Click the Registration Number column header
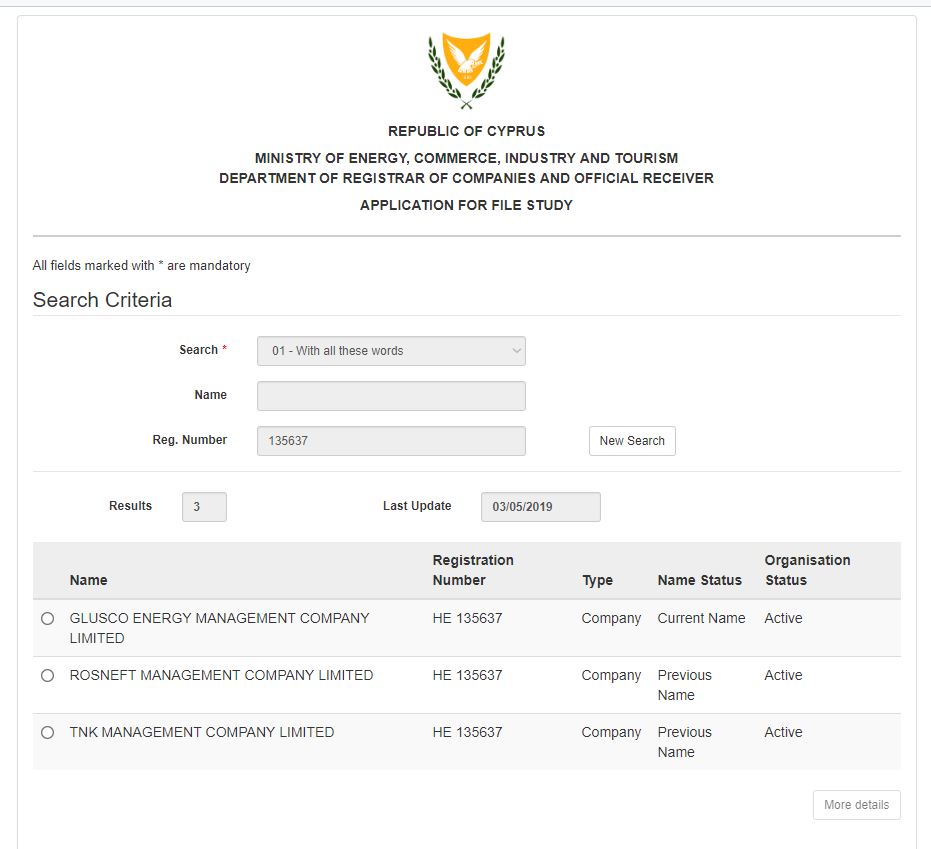Screen dimensions: 931x849 pyautogui.click(x=473, y=570)
